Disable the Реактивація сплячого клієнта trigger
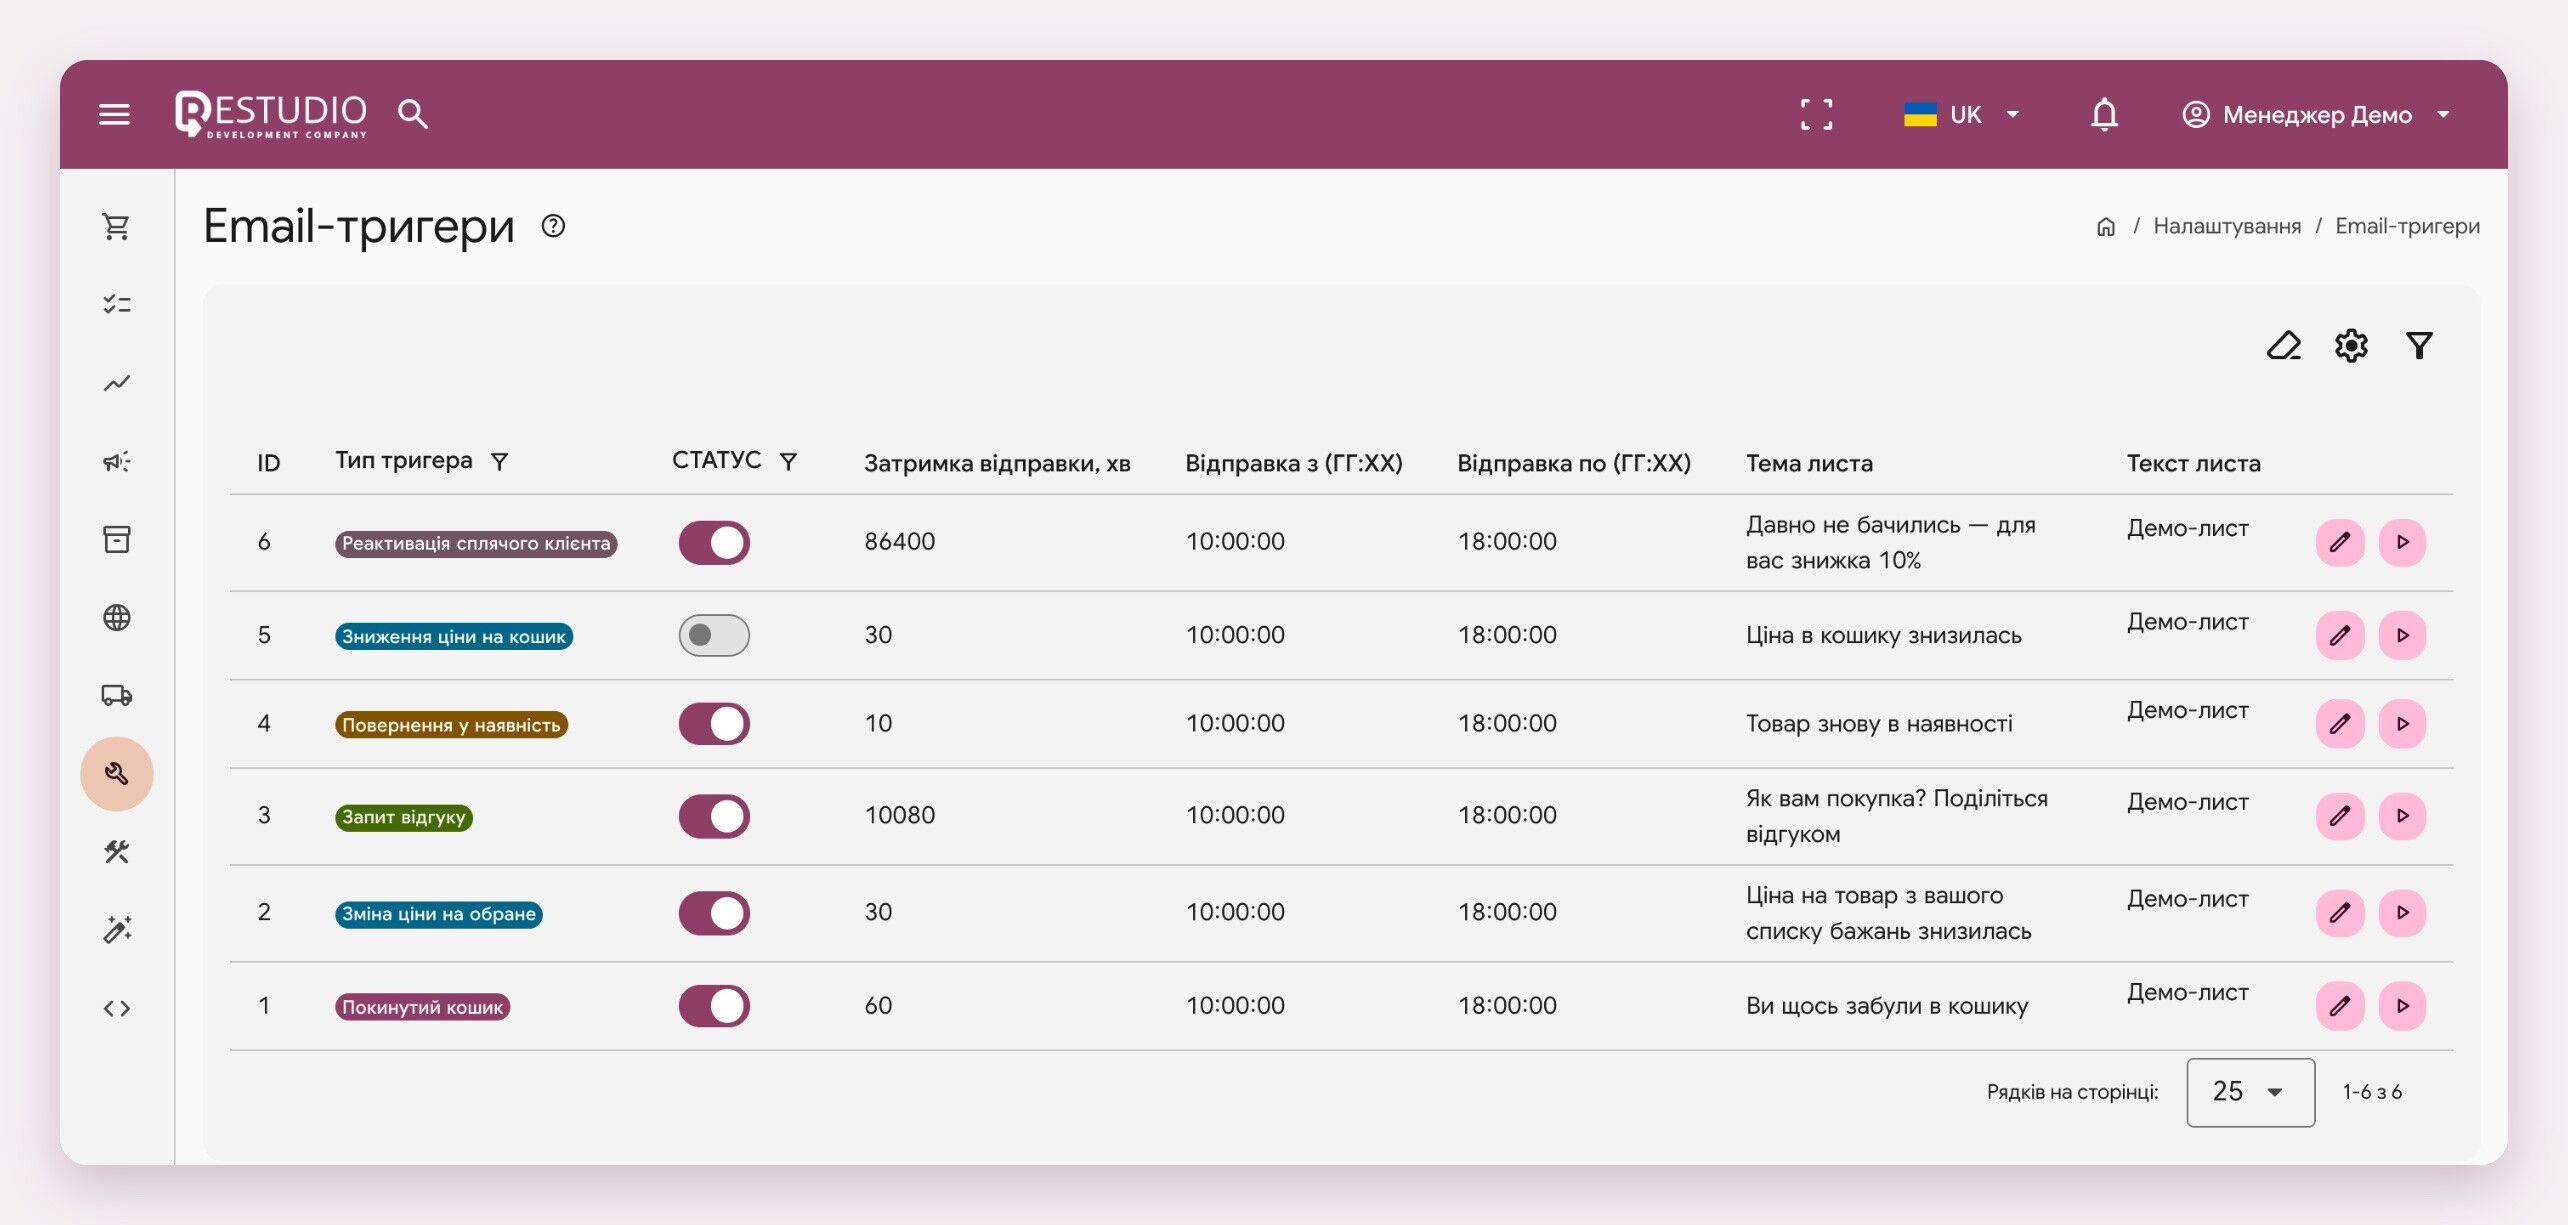The image size is (2568, 1225). pos(714,542)
